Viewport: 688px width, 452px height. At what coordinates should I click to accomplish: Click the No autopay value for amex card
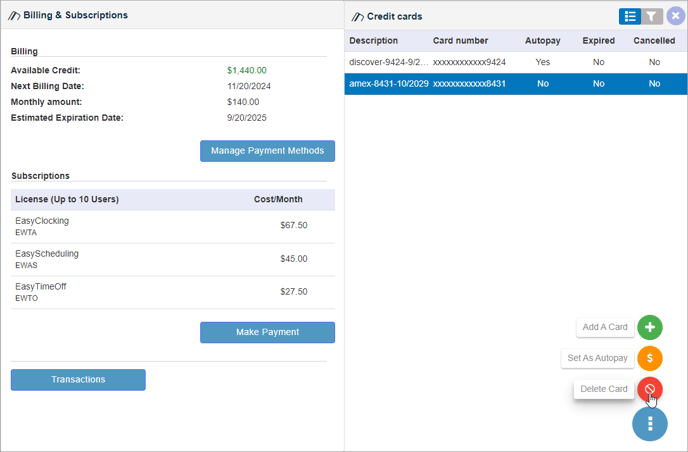543,84
